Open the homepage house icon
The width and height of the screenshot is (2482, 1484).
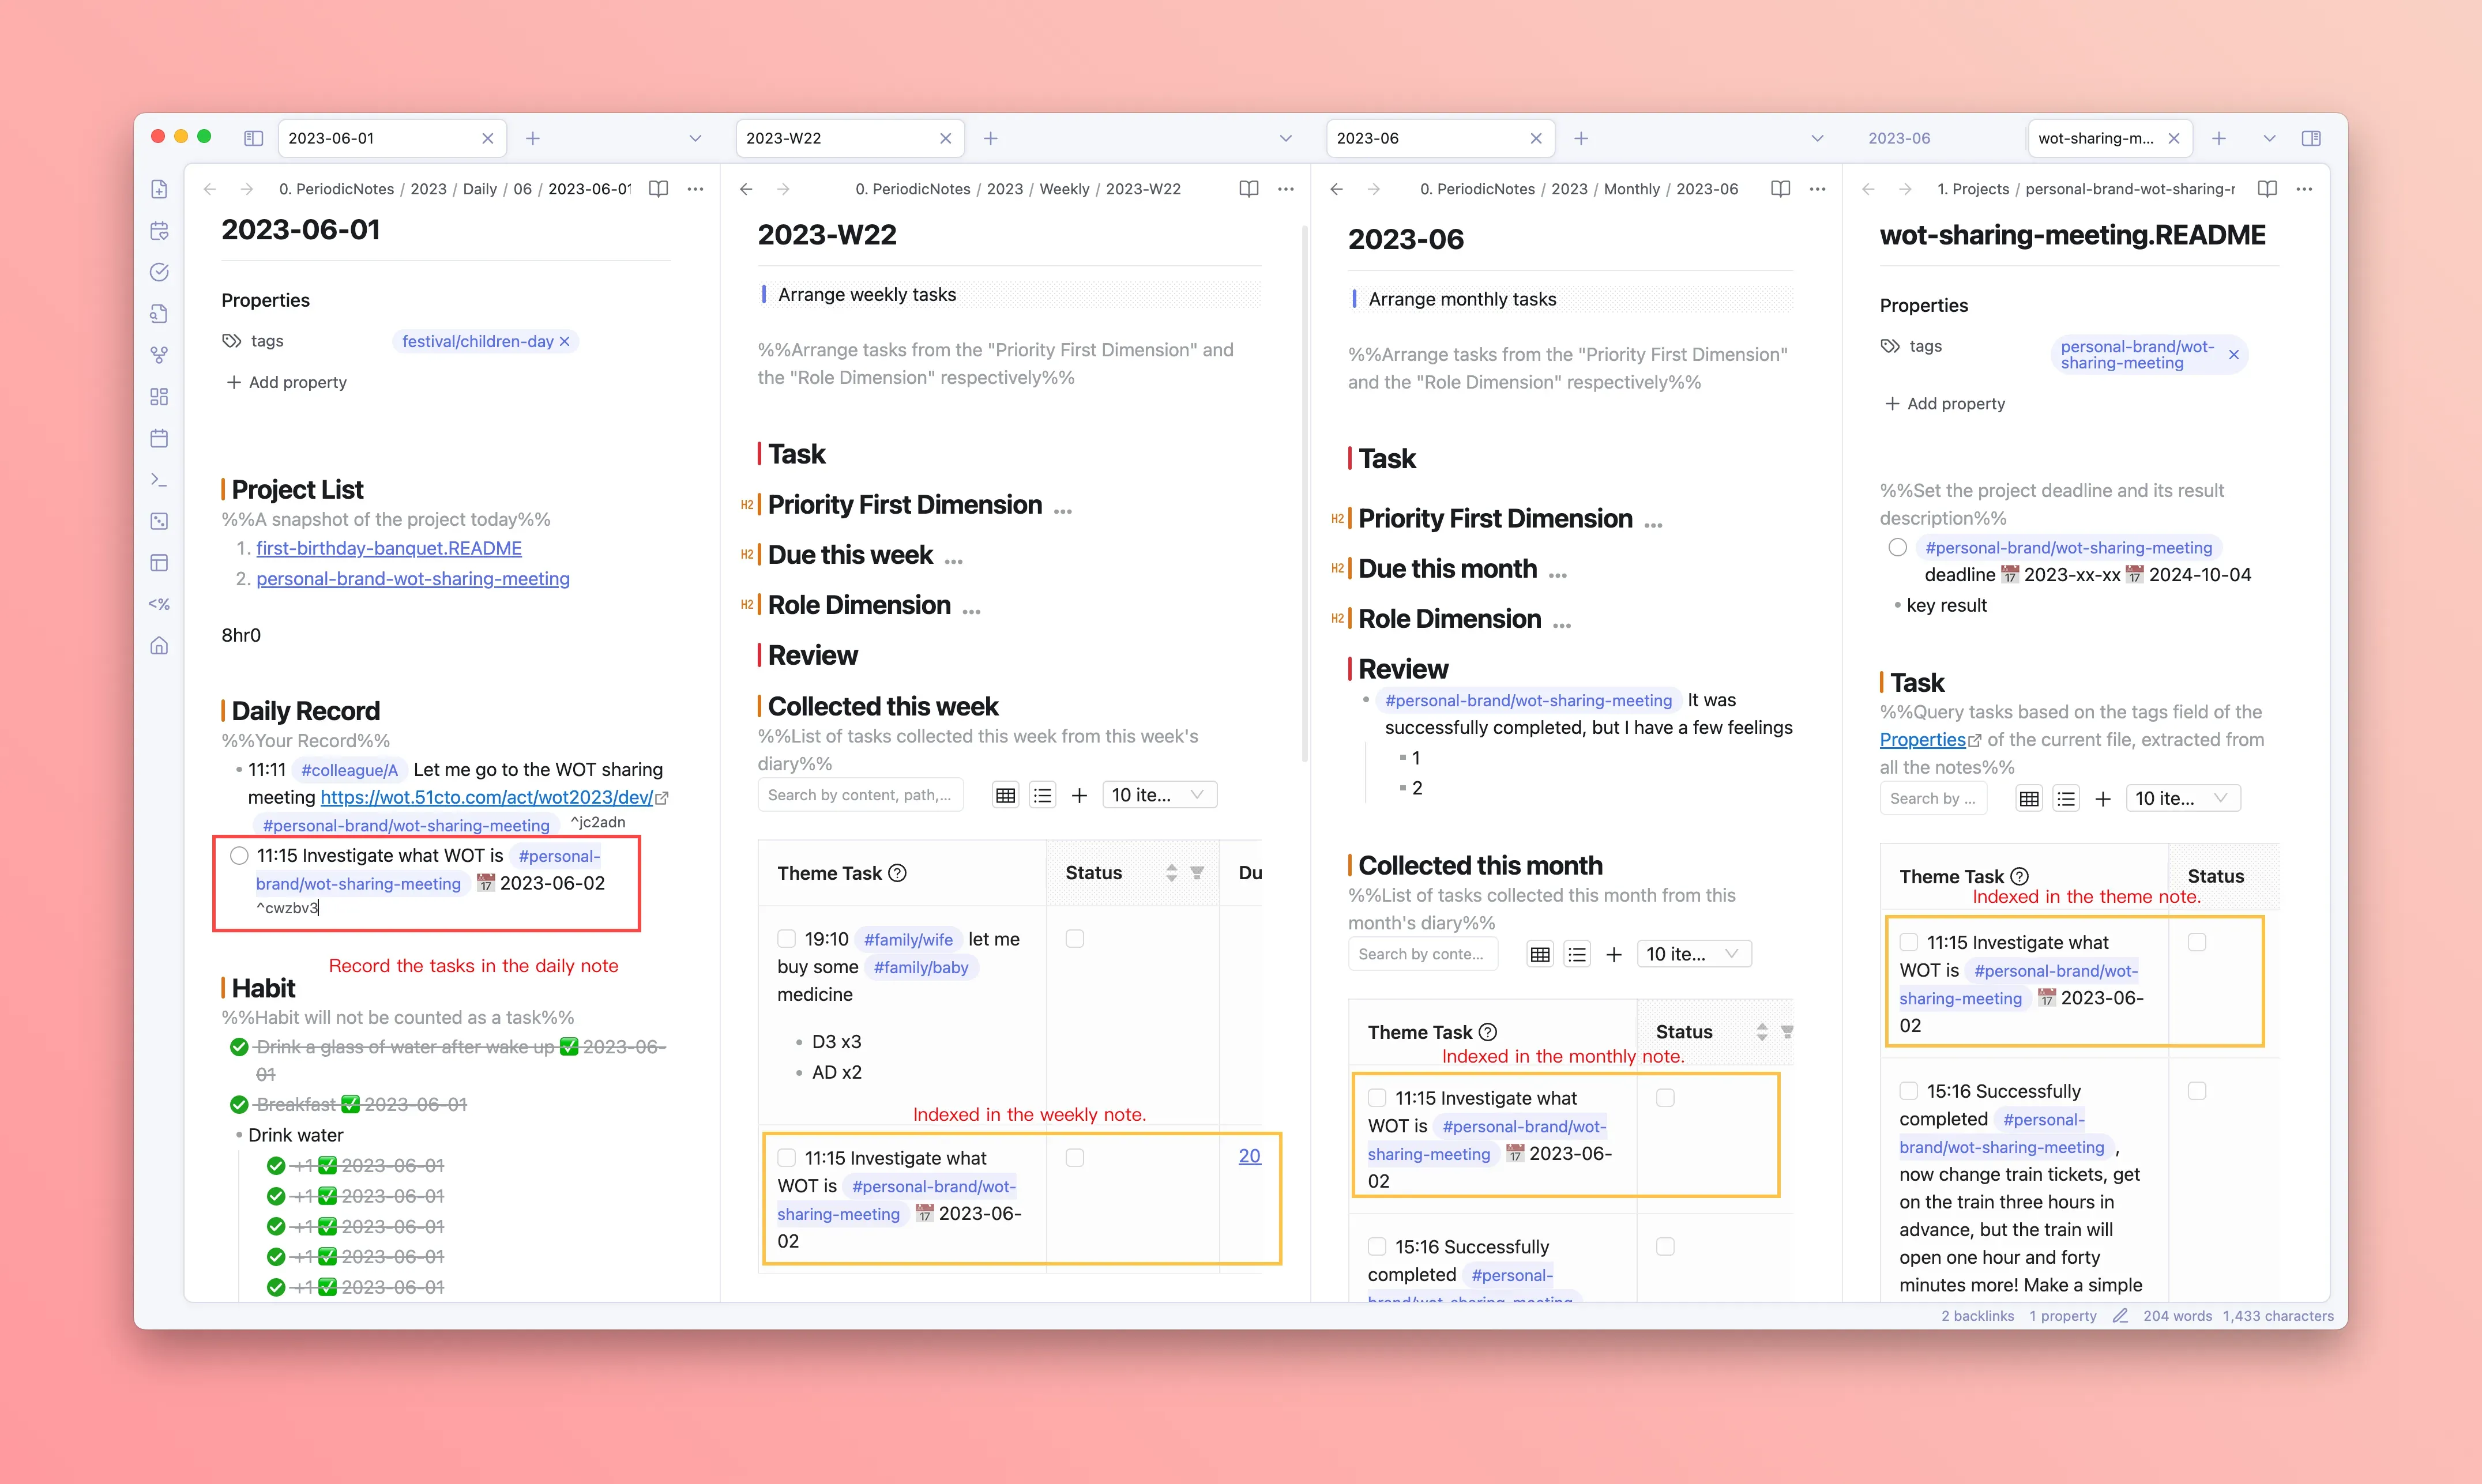click(x=159, y=646)
